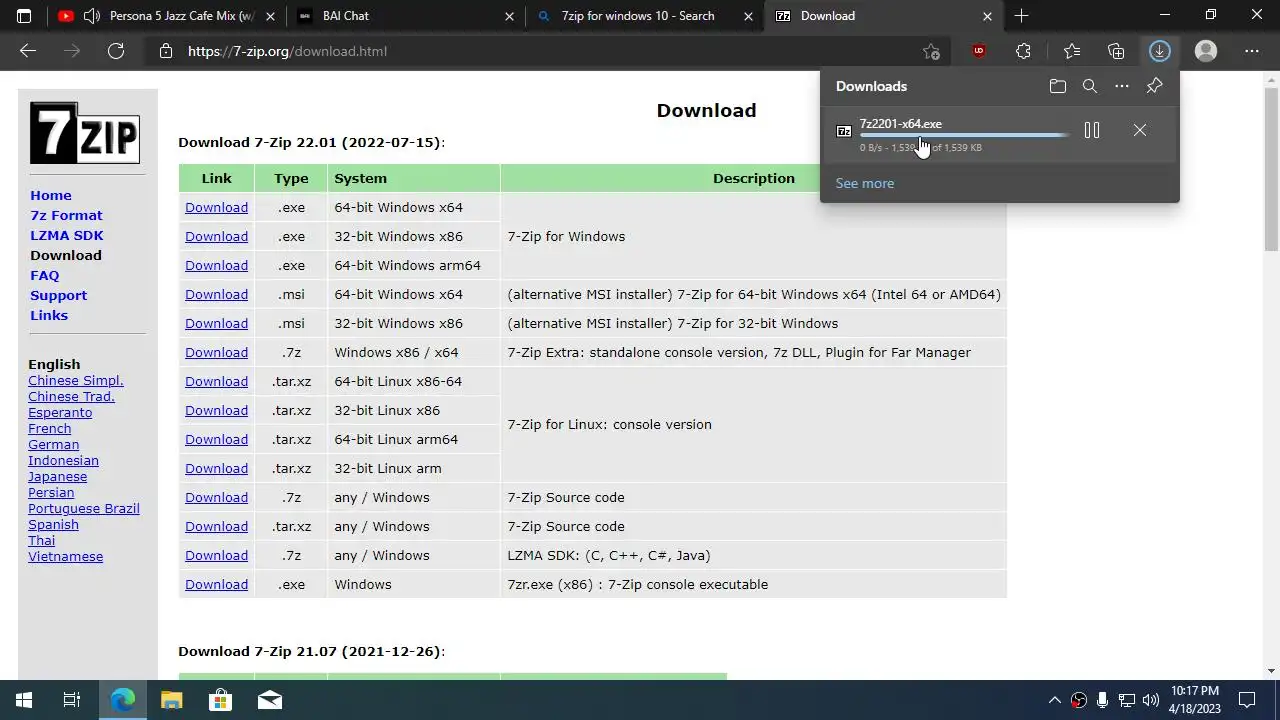Mute the Persona 5 tab audio icon

click(x=92, y=16)
